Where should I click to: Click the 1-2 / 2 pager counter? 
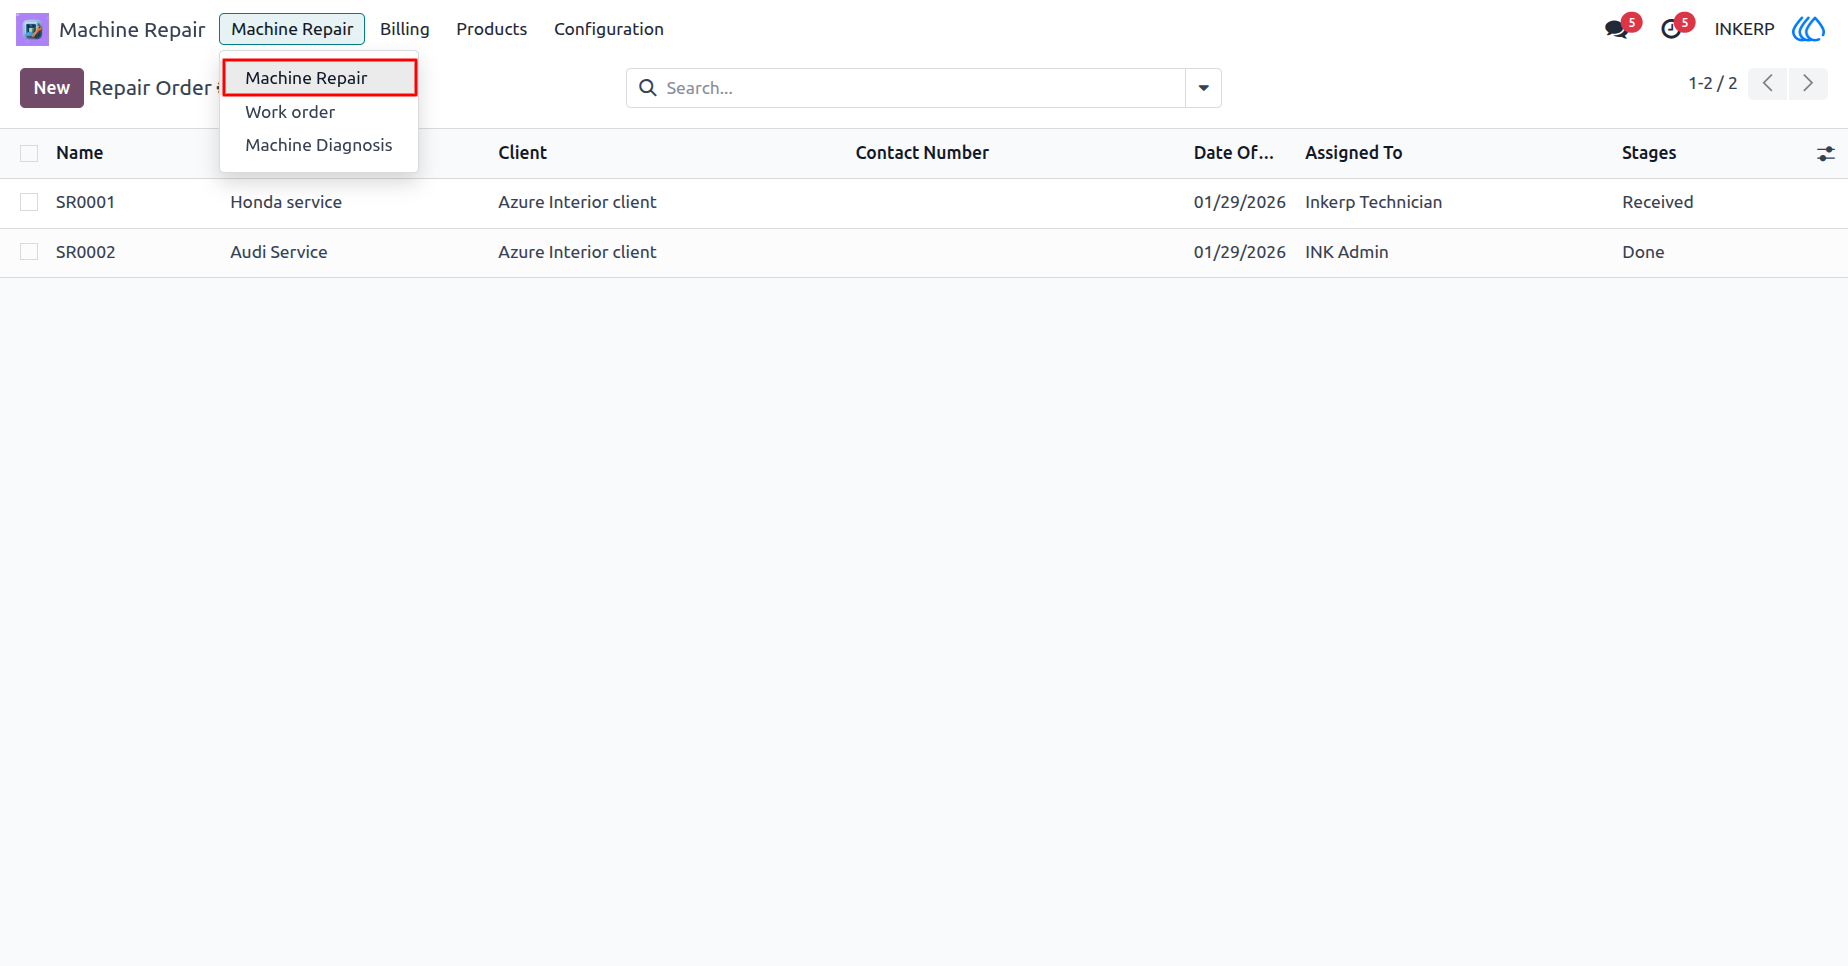(x=1713, y=83)
